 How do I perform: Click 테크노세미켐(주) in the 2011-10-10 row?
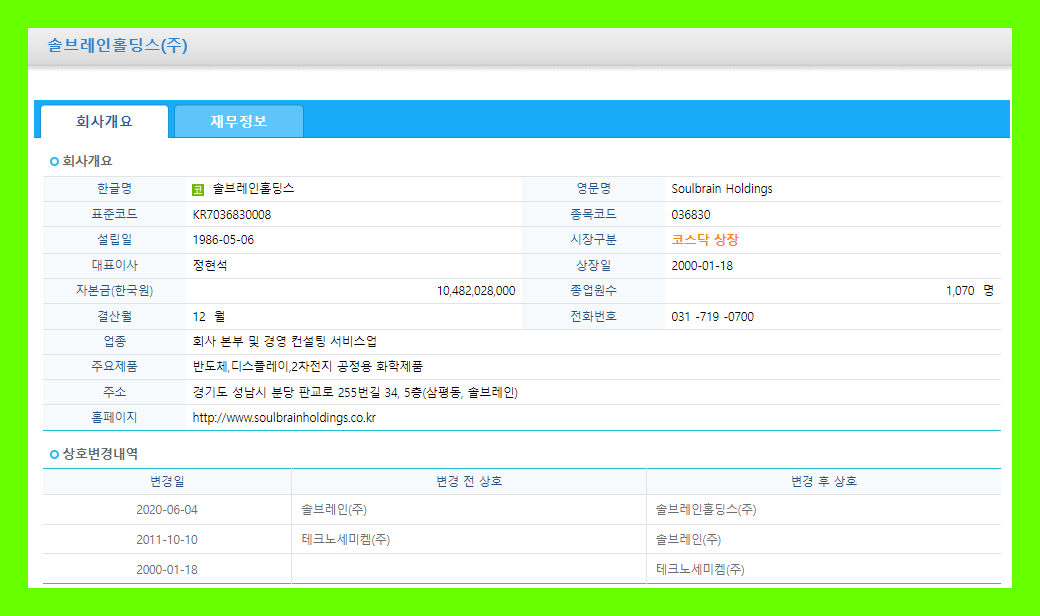[346, 540]
